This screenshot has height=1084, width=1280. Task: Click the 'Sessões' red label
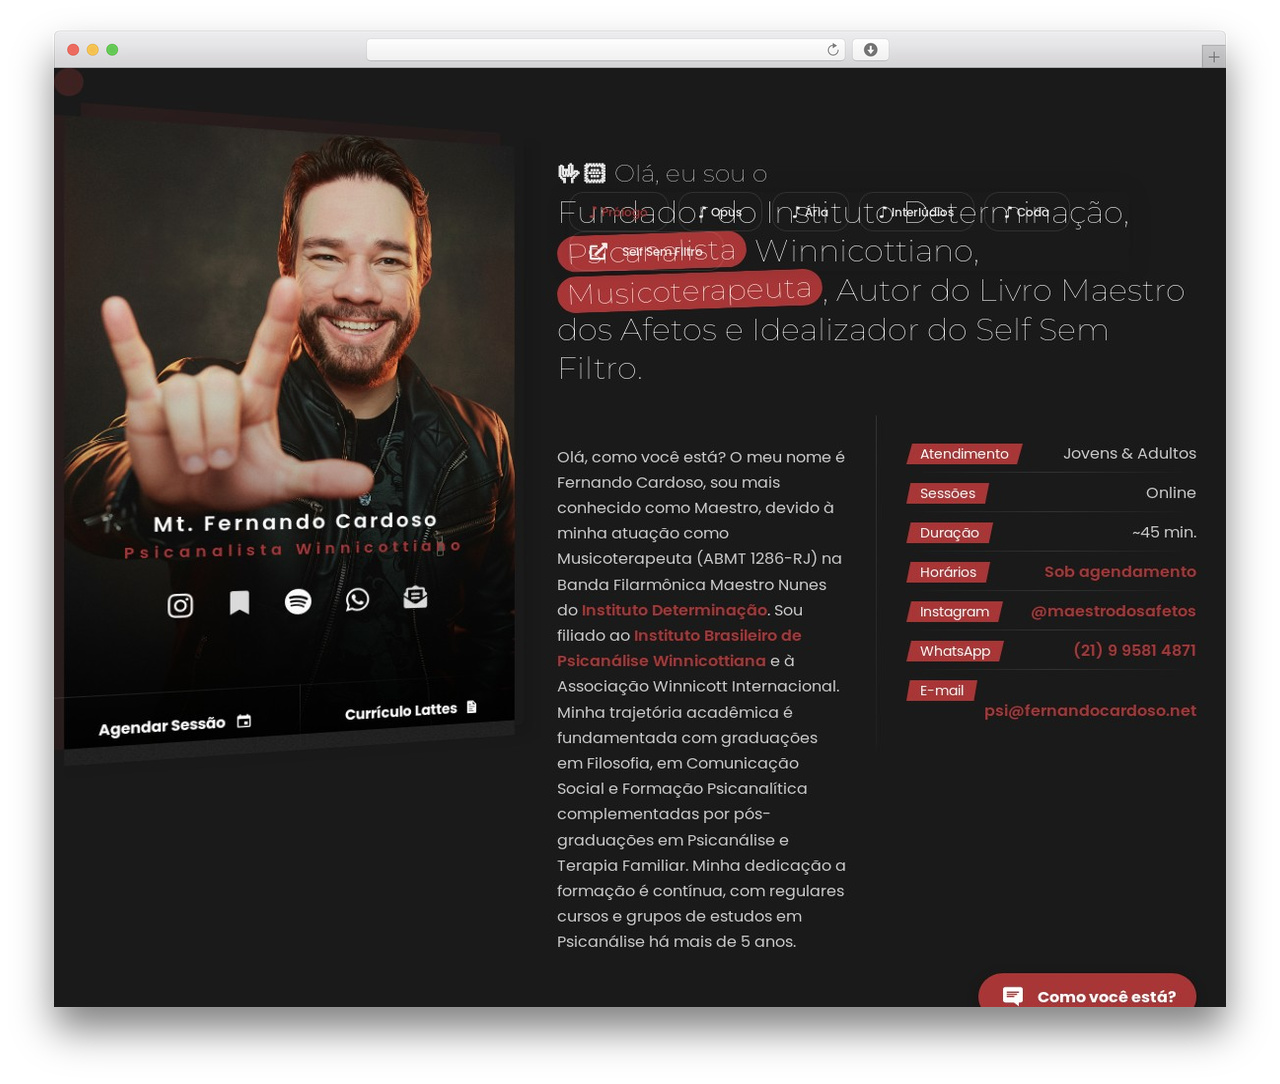point(947,493)
